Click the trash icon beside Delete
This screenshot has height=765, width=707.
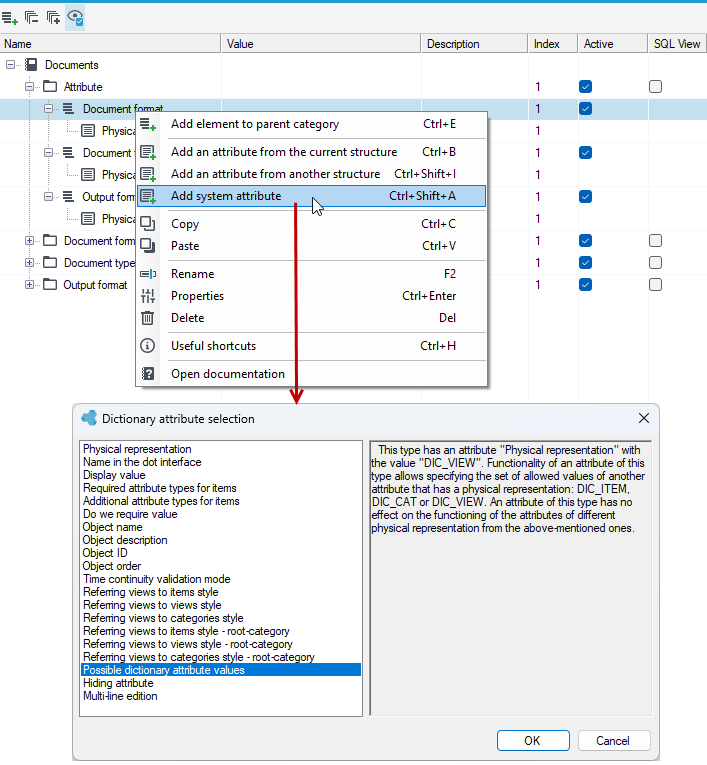(147, 318)
